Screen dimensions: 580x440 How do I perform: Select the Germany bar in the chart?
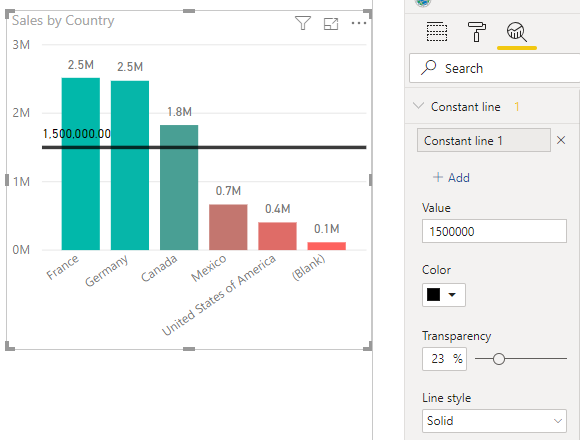[x=130, y=165]
